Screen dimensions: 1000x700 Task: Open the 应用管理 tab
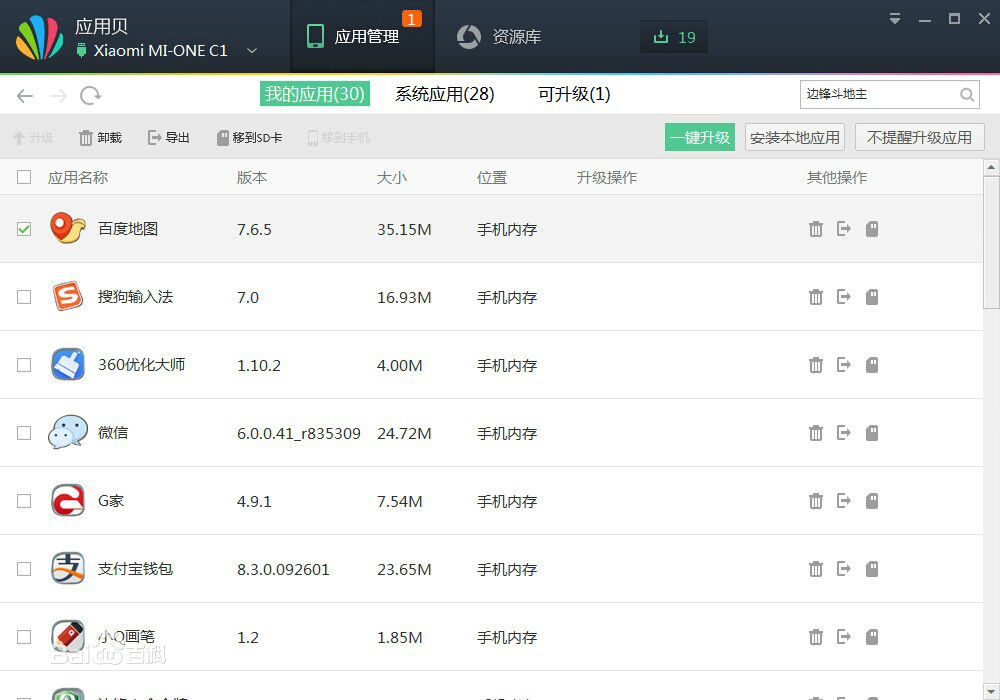click(x=362, y=36)
